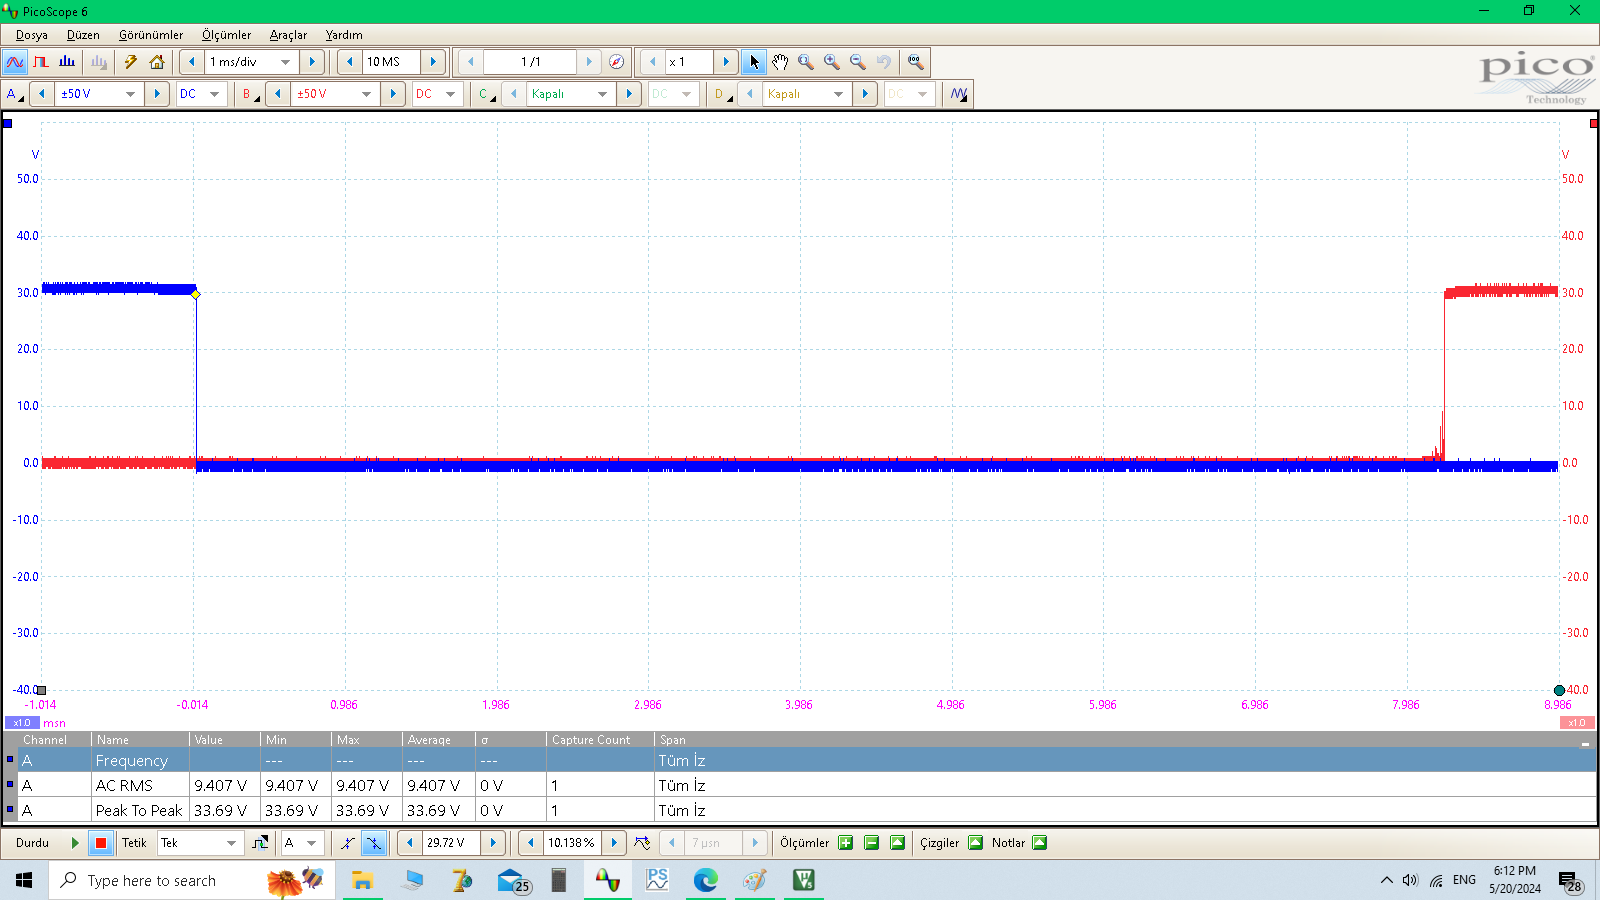Expand Channel A ±50 V range dropdown
1600x900 pixels.
click(130, 94)
